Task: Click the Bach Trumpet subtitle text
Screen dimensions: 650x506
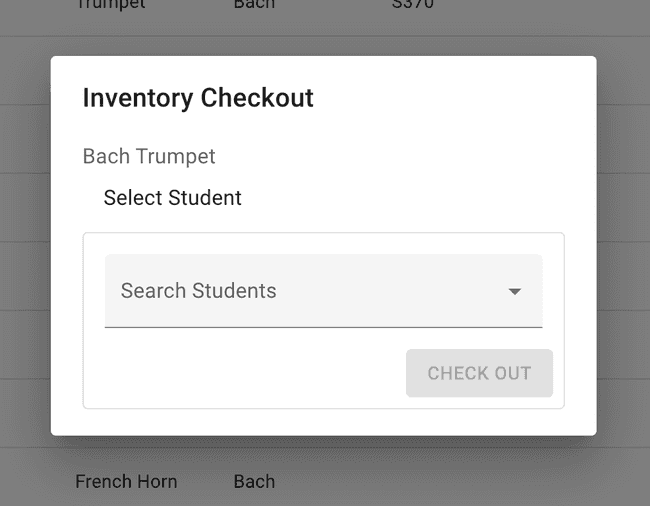Action: pos(149,156)
